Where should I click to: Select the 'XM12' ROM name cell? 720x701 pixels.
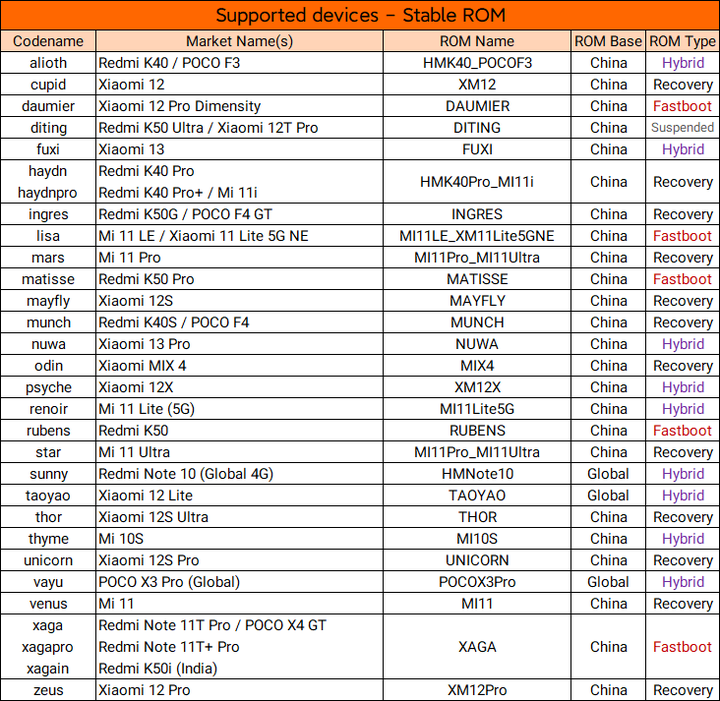(477, 84)
